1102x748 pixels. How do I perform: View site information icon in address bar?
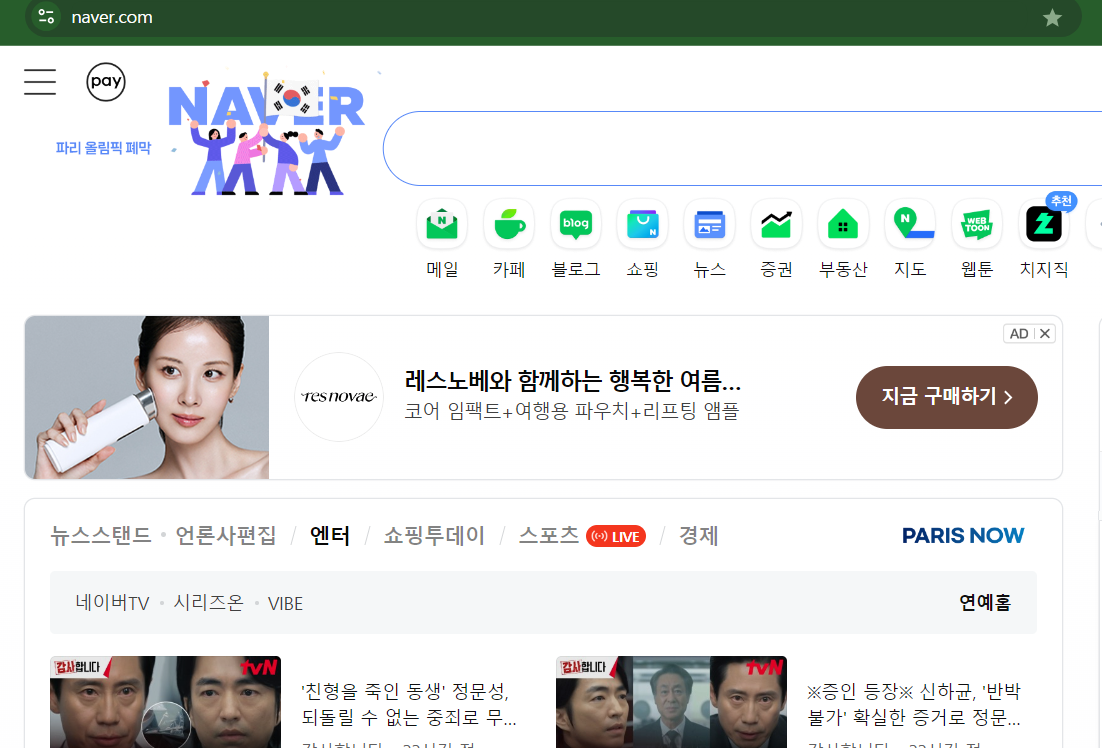tap(46, 16)
